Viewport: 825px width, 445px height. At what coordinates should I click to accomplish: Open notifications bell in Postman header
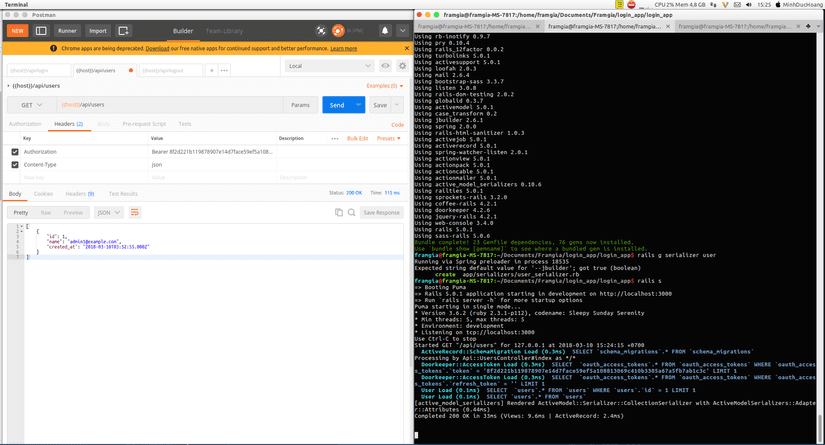(384, 31)
